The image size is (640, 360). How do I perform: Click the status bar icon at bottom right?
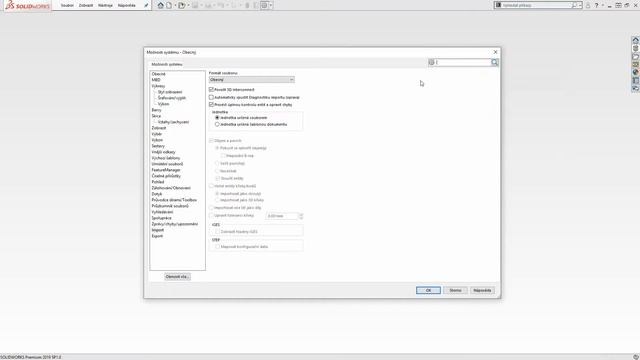(636, 357)
